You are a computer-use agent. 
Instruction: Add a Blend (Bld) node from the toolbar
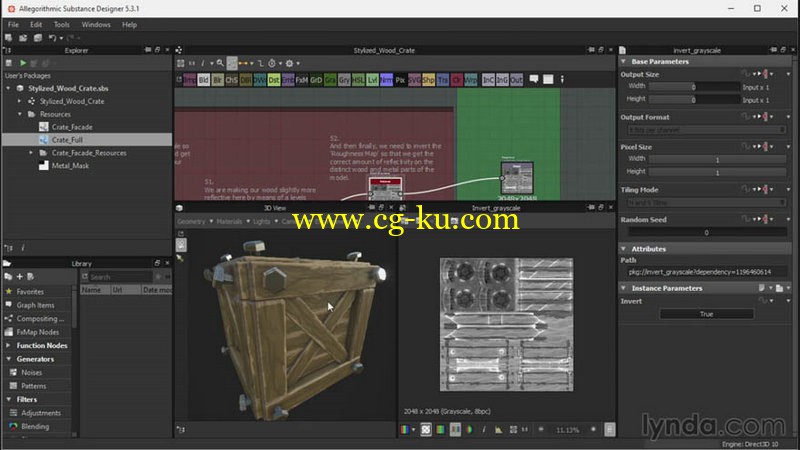pyautogui.click(x=204, y=80)
